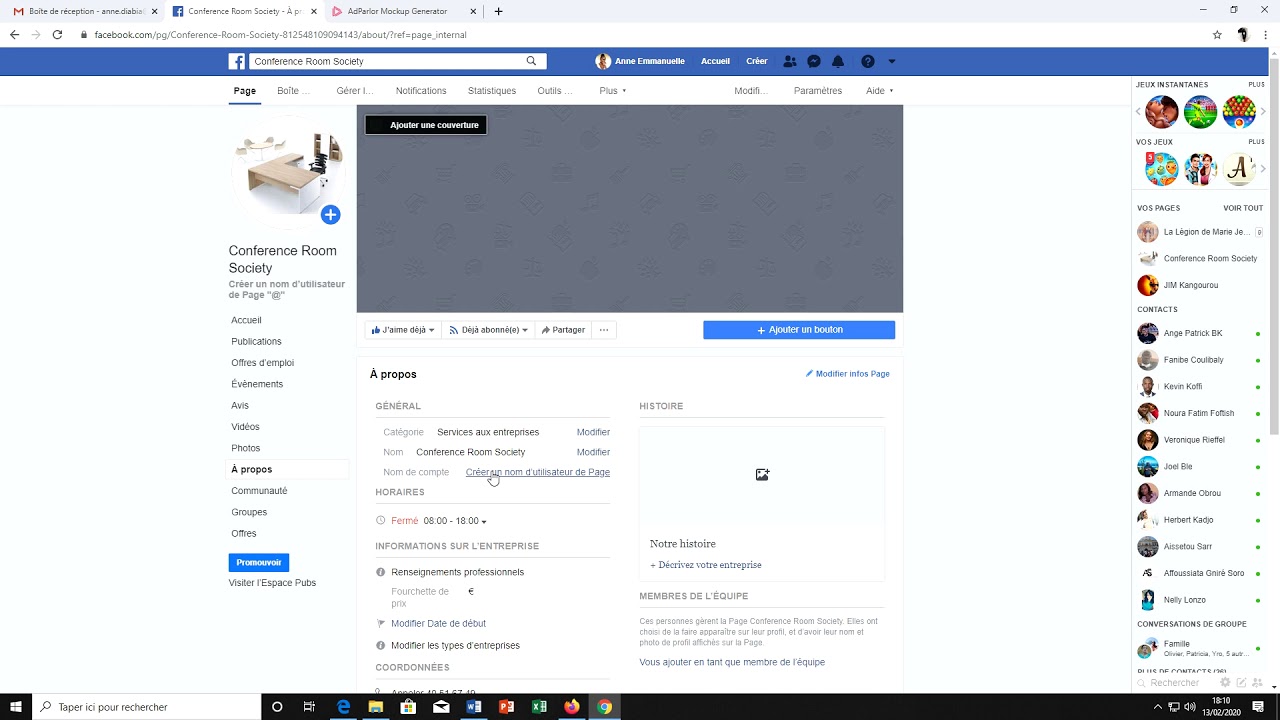Open the Messenger icon

814,61
